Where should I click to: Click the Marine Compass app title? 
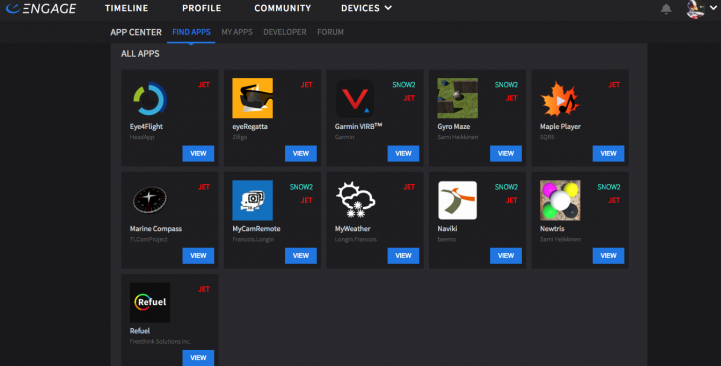click(x=156, y=229)
